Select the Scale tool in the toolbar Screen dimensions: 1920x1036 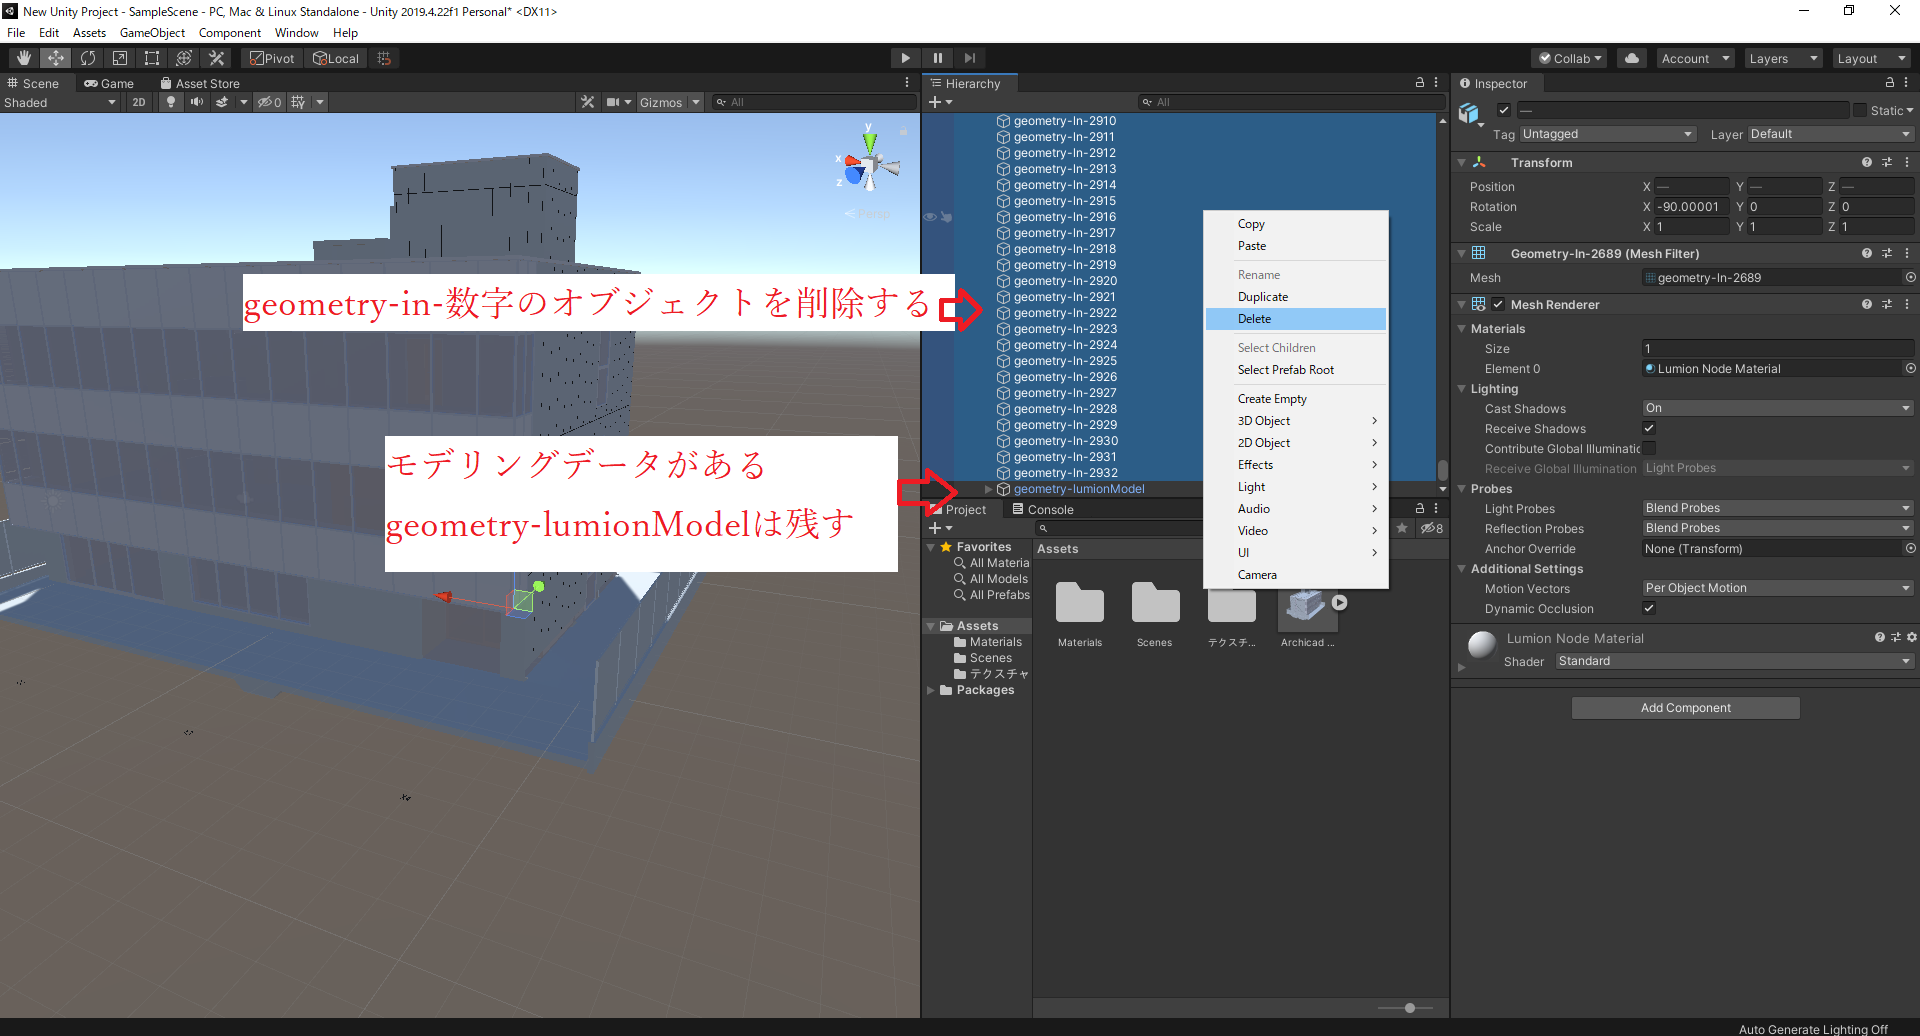pyautogui.click(x=120, y=58)
